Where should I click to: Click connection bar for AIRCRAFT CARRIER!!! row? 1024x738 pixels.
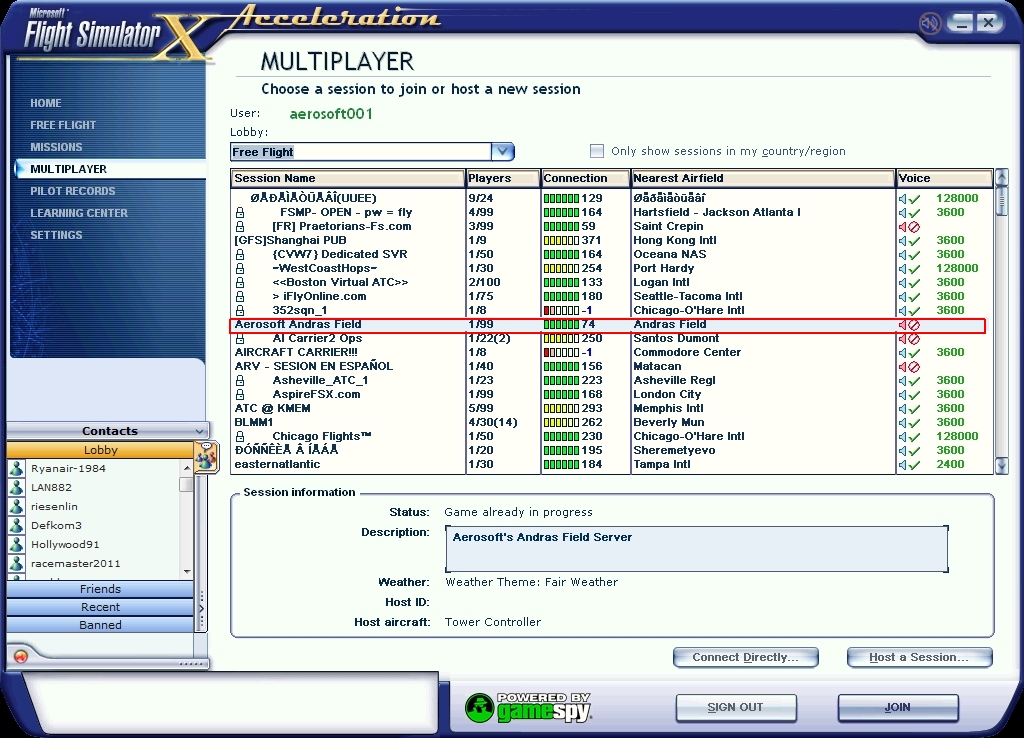561,353
